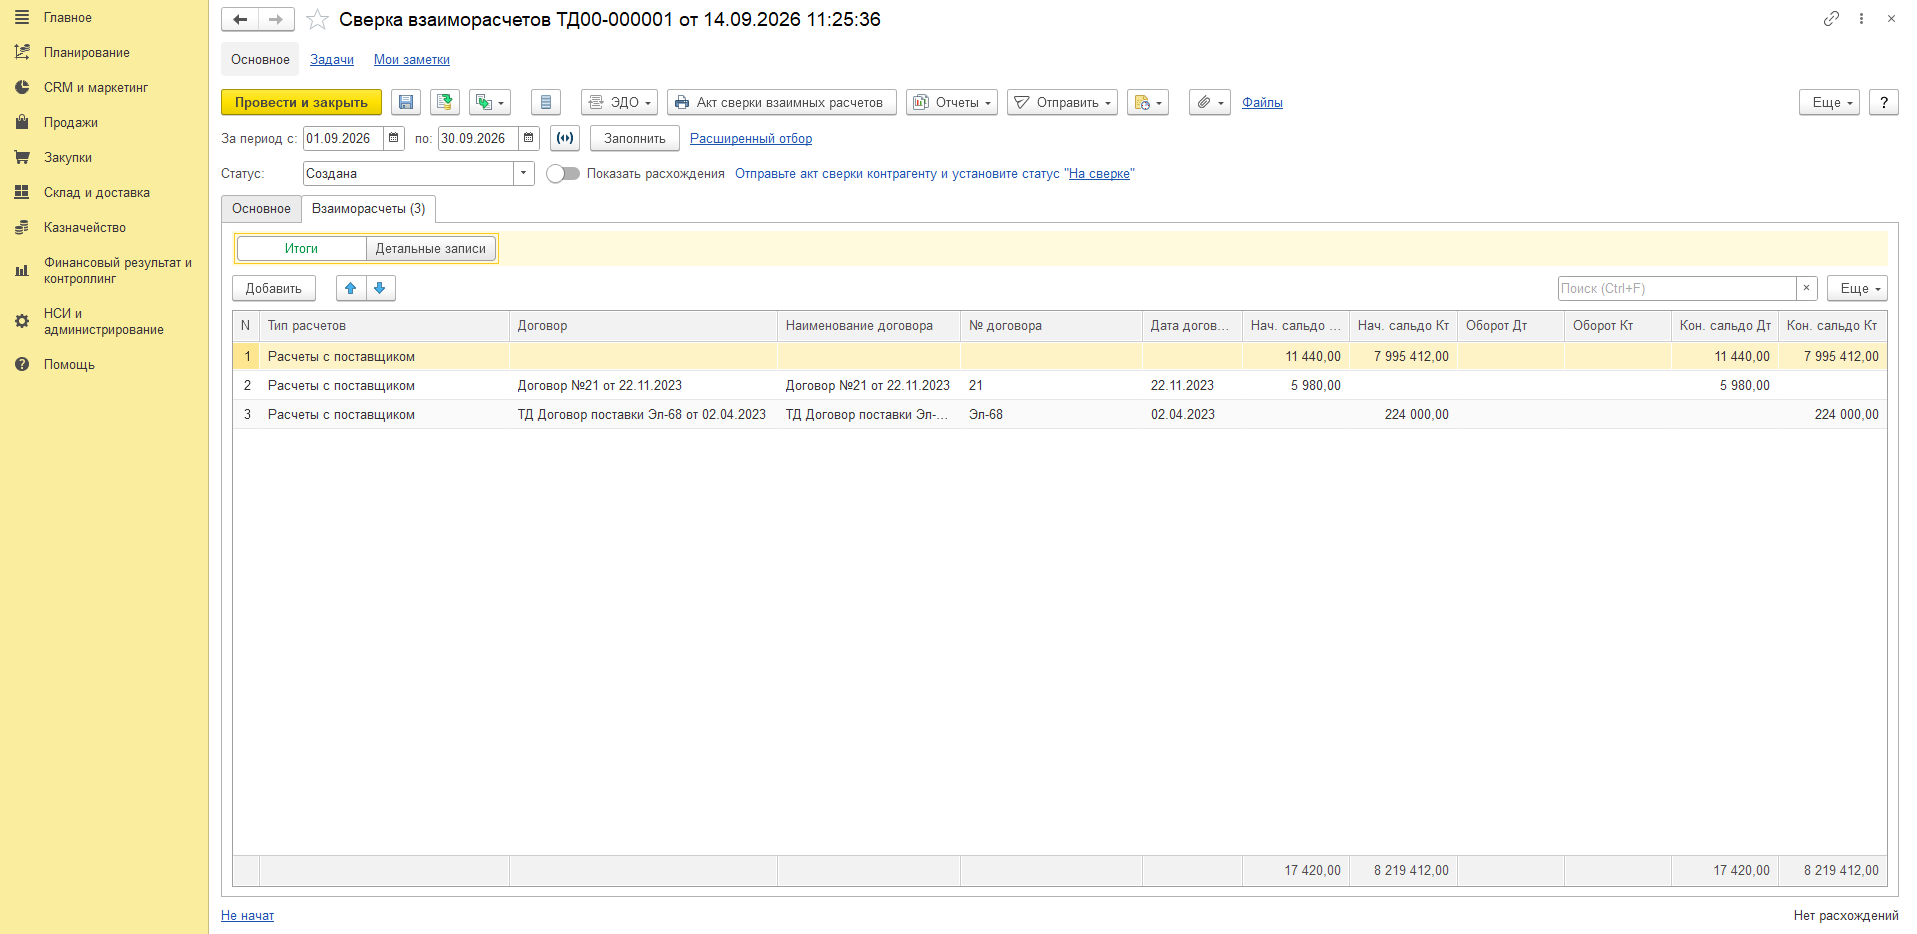Expand the Отправить dropdown

point(1062,102)
